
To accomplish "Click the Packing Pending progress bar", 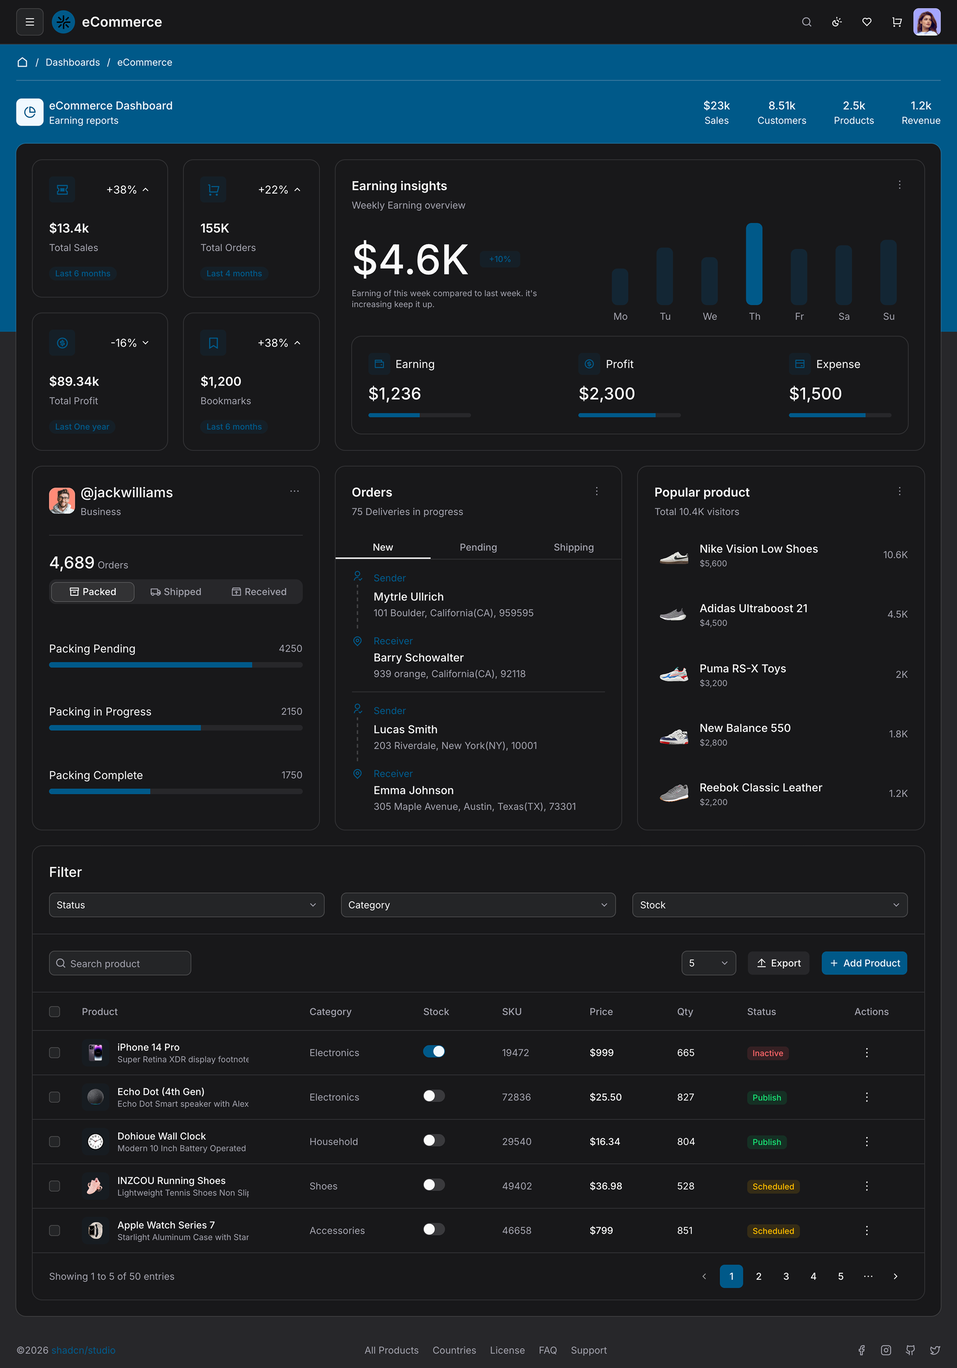I will 176,665.
